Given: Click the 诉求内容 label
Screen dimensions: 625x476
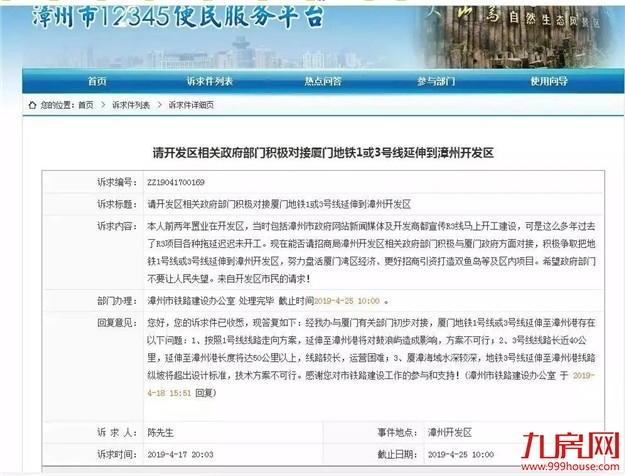Looking at the screenshot, I should 117,226.
